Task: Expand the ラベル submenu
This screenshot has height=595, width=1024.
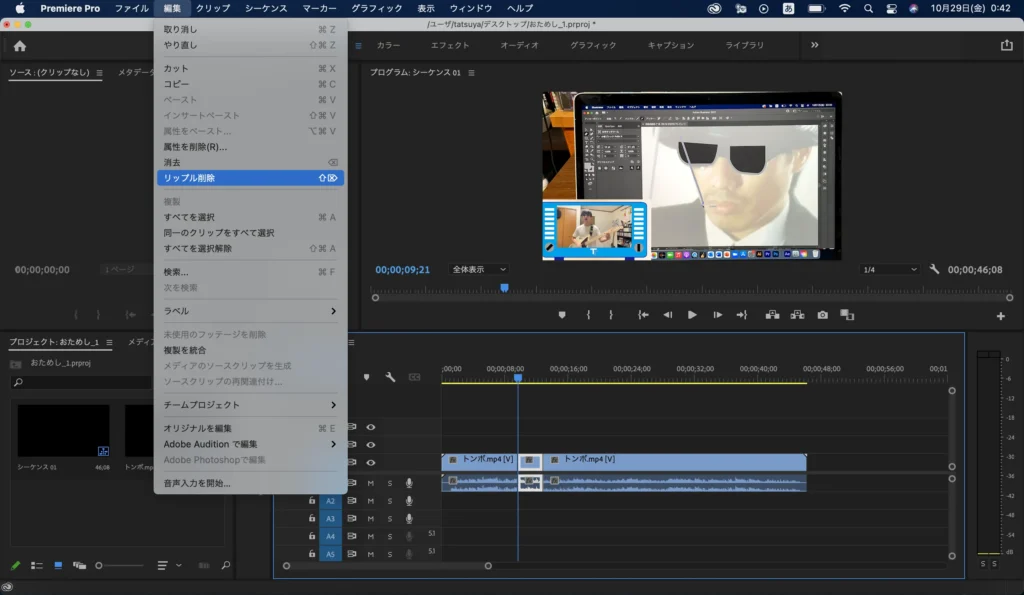Action: click(x=250, y=311)
